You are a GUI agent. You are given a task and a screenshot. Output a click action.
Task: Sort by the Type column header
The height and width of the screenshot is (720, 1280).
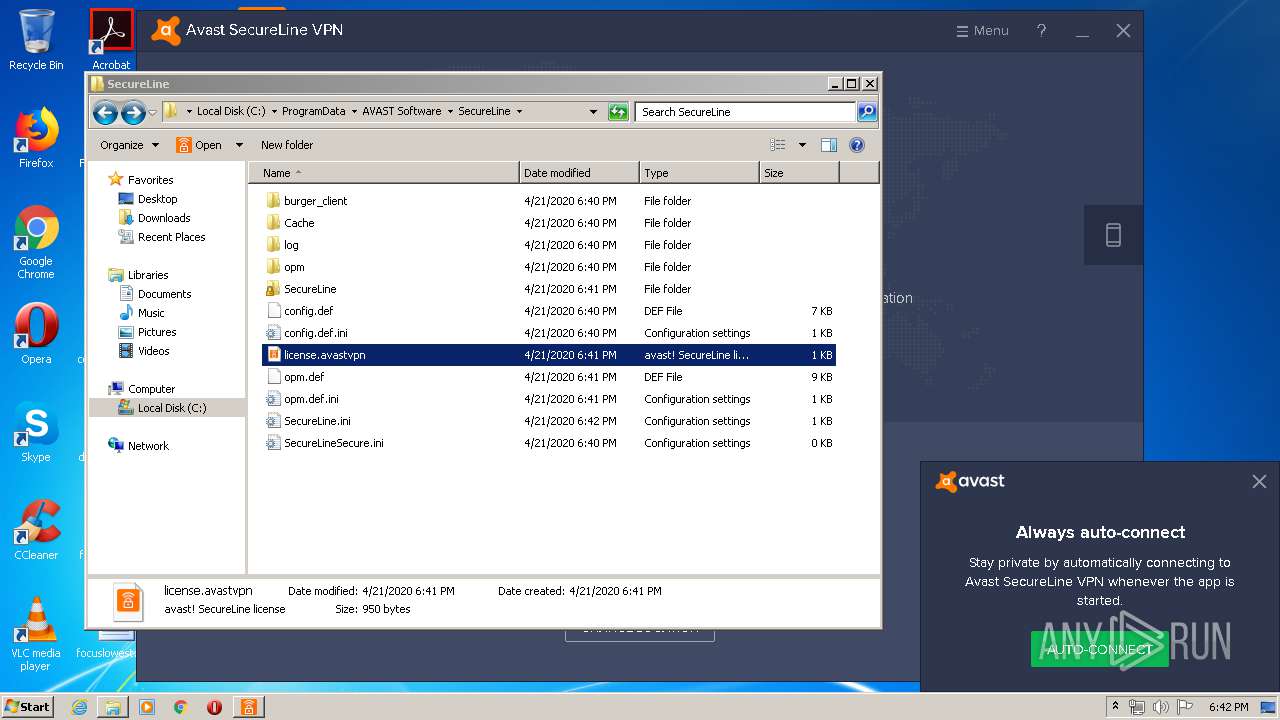[x=699, y=173]
